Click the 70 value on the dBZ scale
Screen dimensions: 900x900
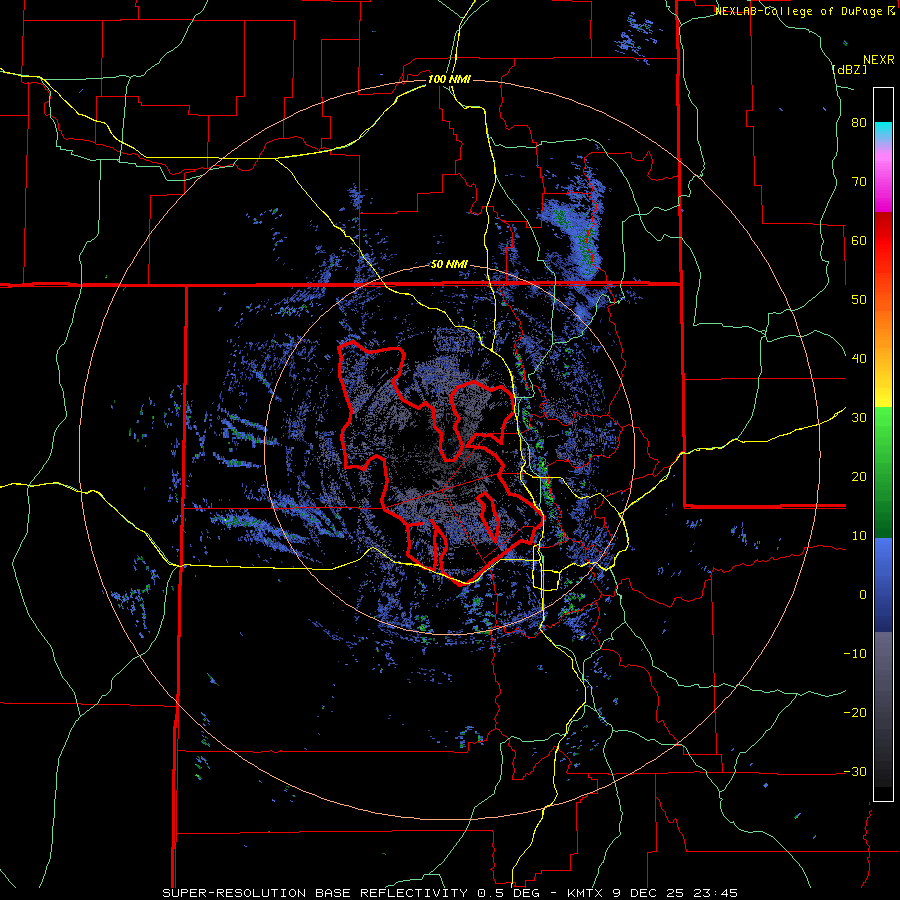(x=859, y=182)
